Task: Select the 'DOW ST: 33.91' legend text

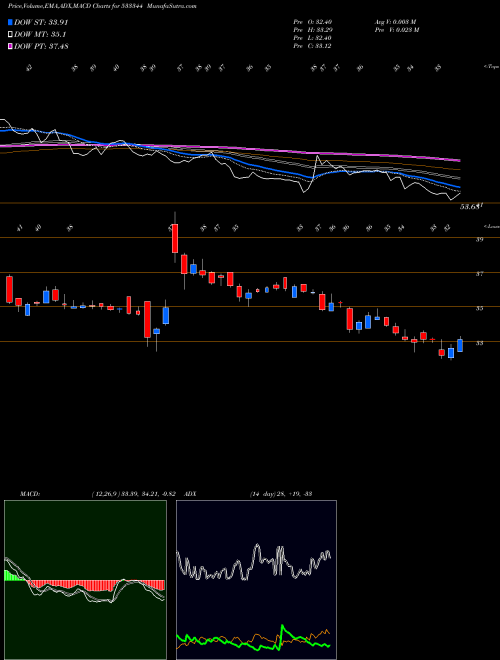Action: click(x=41, y=22)
